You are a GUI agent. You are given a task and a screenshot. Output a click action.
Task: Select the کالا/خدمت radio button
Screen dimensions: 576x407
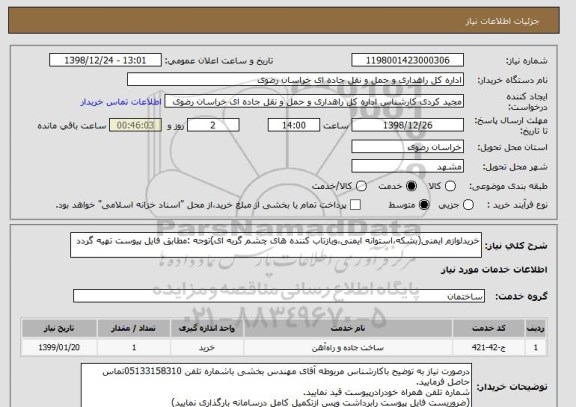pos(361,186)
